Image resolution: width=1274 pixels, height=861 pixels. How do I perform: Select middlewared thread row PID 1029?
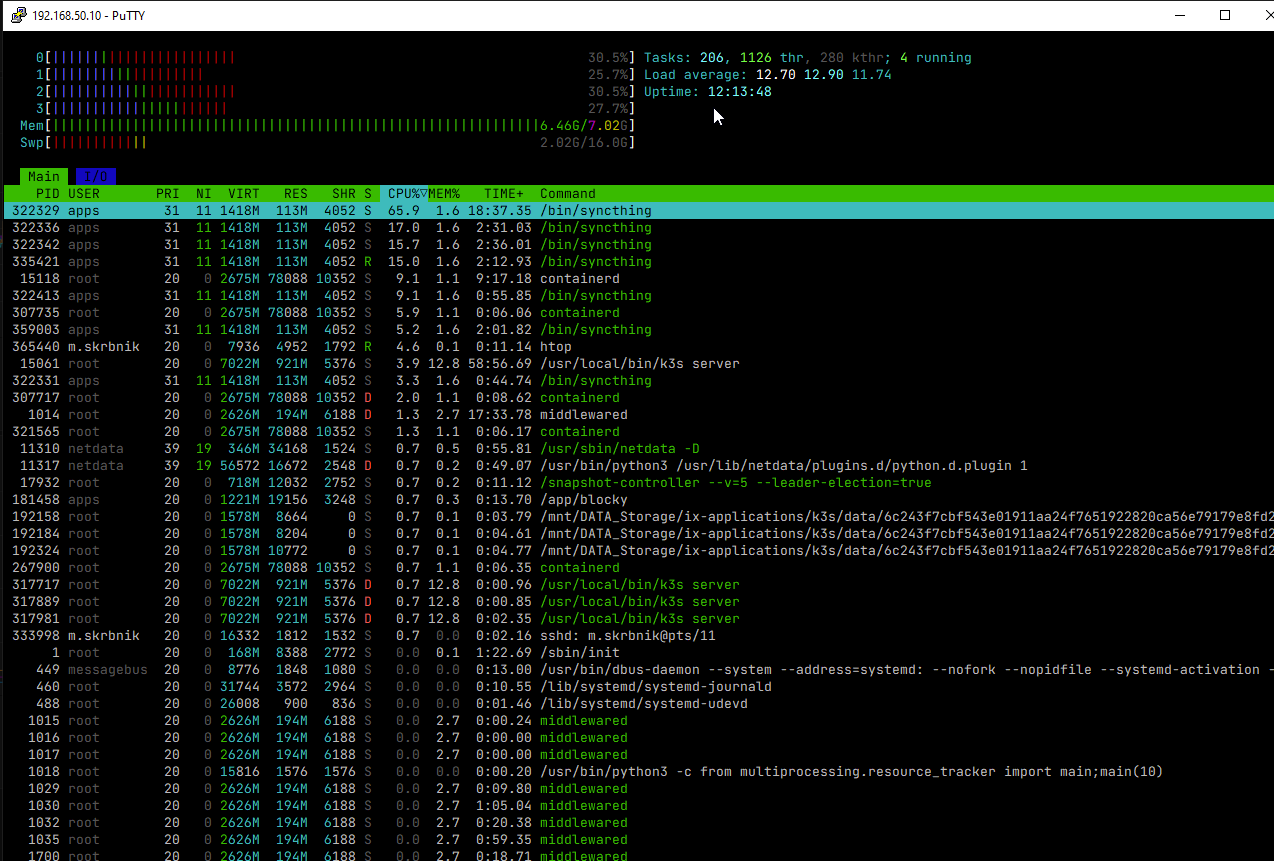(639, 789)
